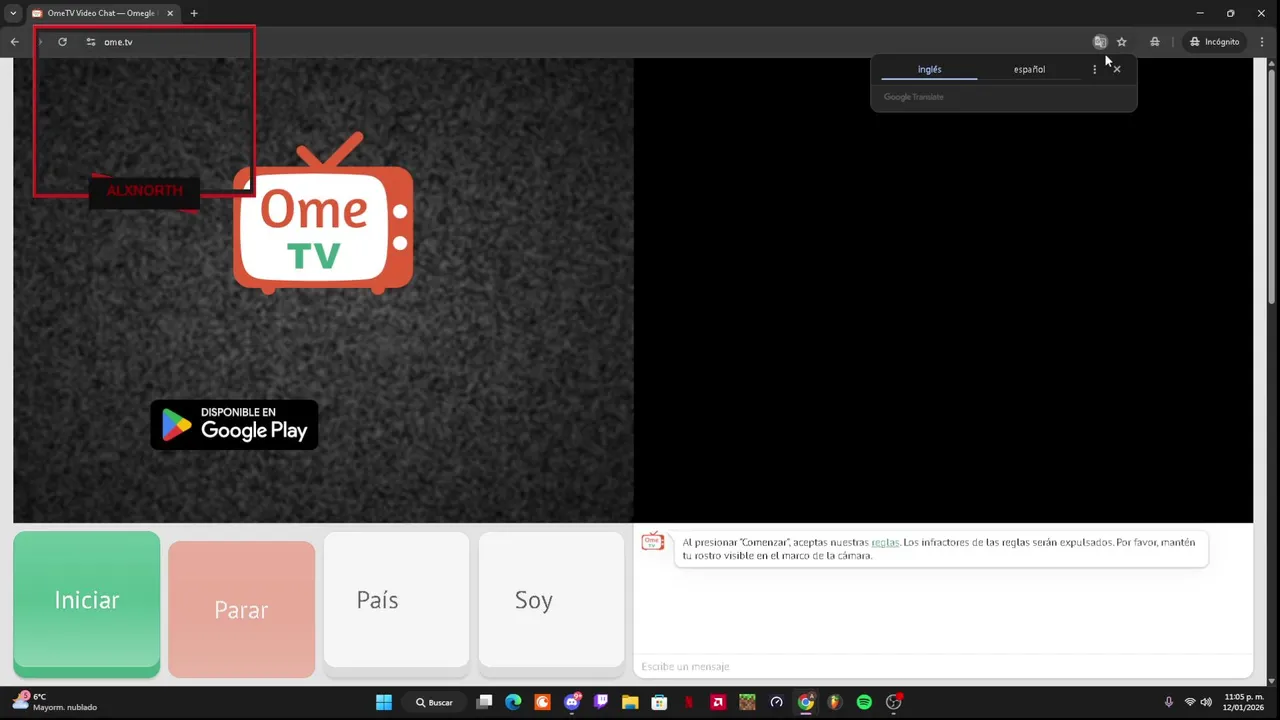Open translate popup options menu
The height and width of the screenshot is (720, 1280).
tap(1094, 69)
